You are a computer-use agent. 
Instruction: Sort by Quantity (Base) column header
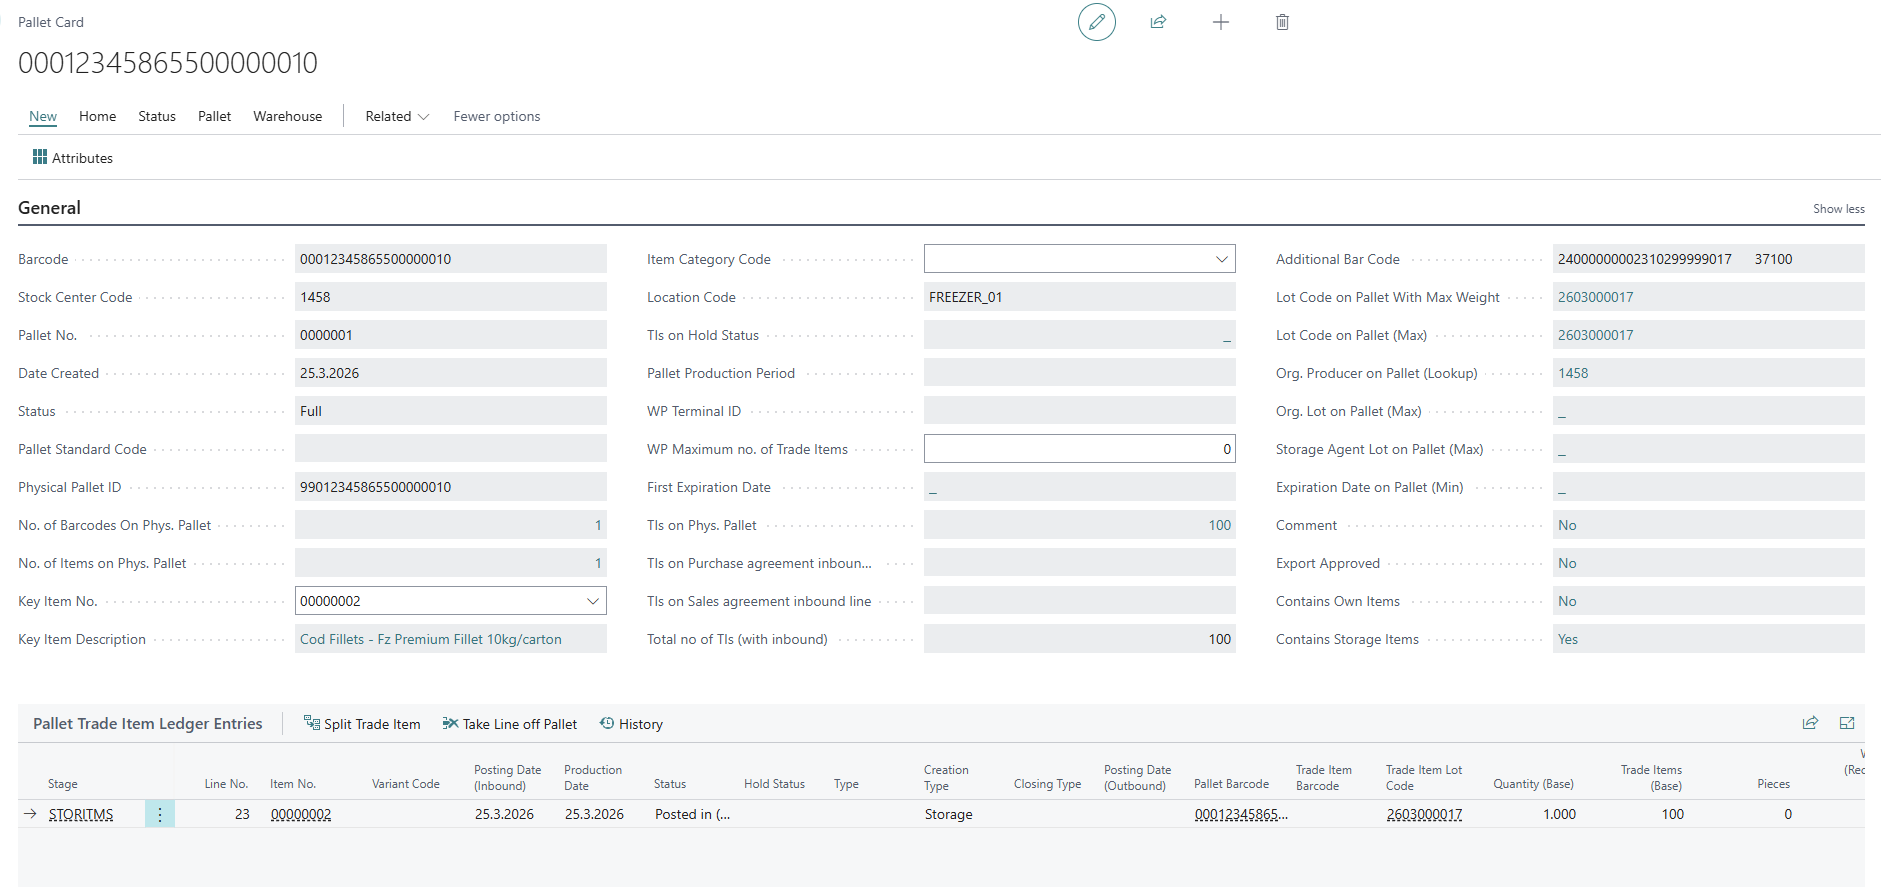1533,784
